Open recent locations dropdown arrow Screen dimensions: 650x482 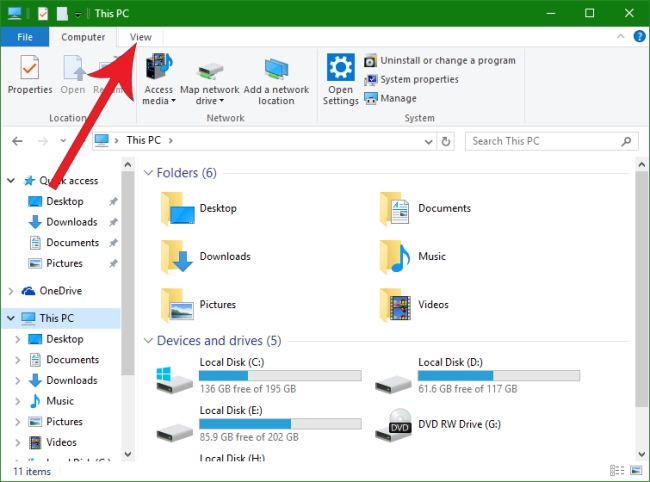click(x=63, y=141)
